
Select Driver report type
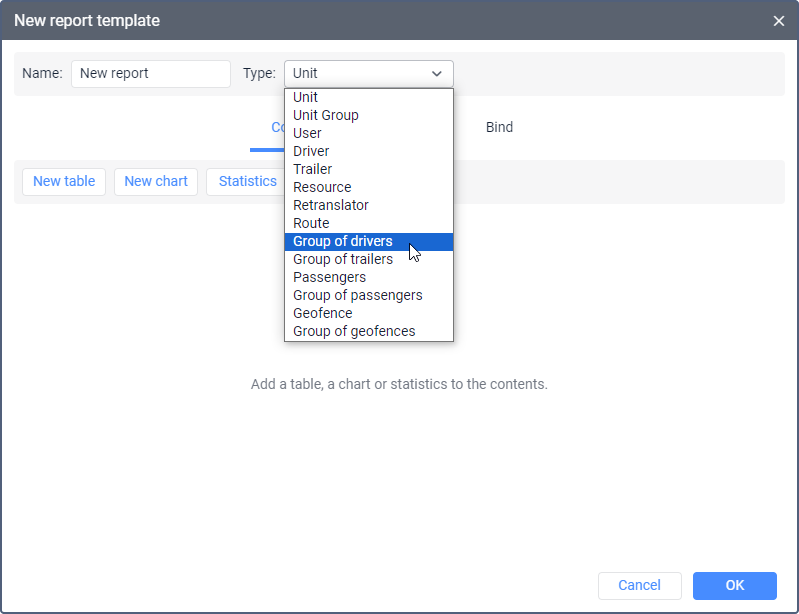(311, 151)
